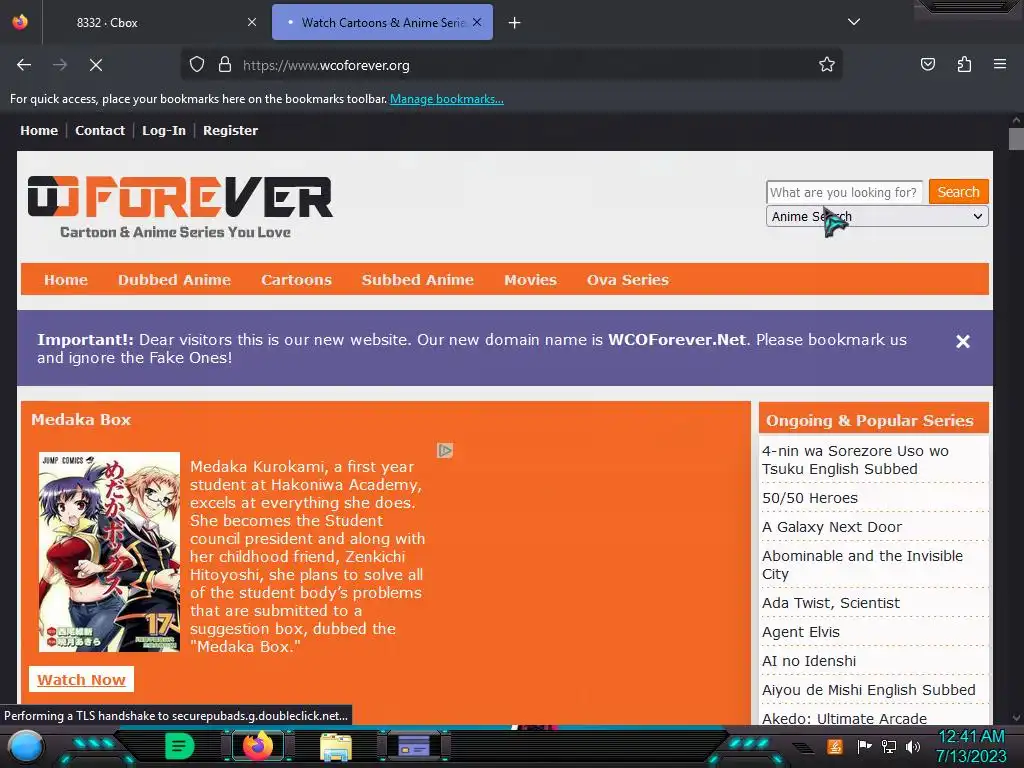
Task: Open the Save to Pocket icon
Action: 927,65
